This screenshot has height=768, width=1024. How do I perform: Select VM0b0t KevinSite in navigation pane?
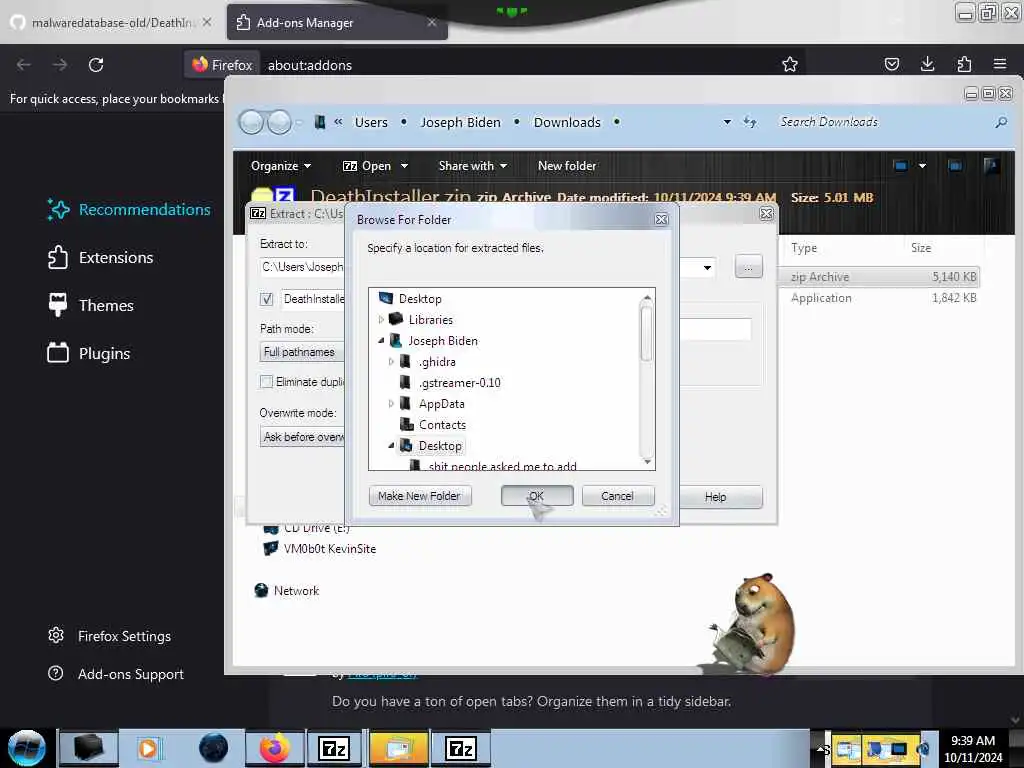coord(319,549)
